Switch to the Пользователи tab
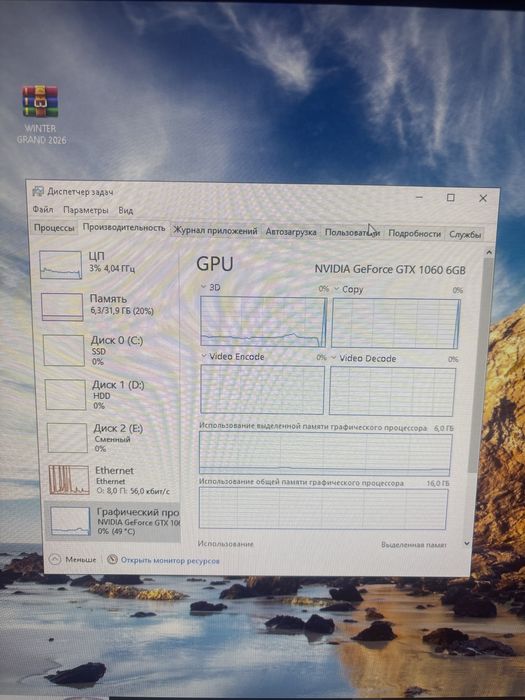The image size is (525, 700). click(x=352, y=233)
